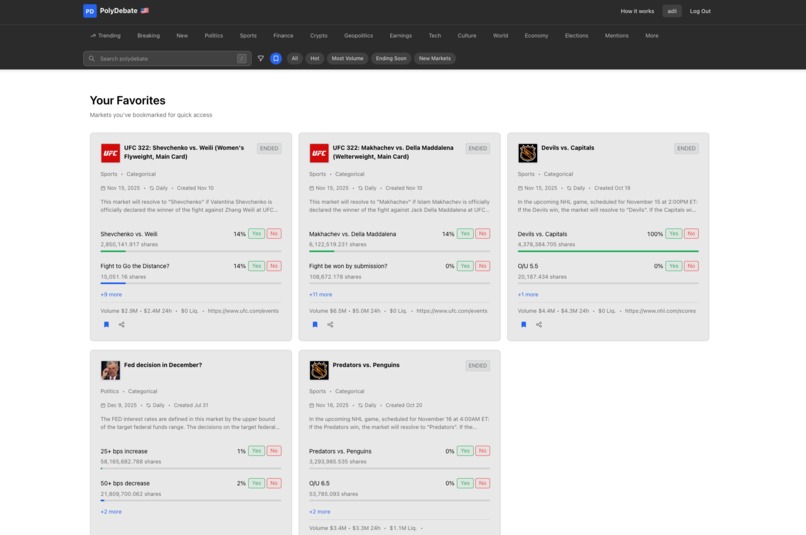Open Sports category
The image size is (806, 535).
click(x=248, y=35)
